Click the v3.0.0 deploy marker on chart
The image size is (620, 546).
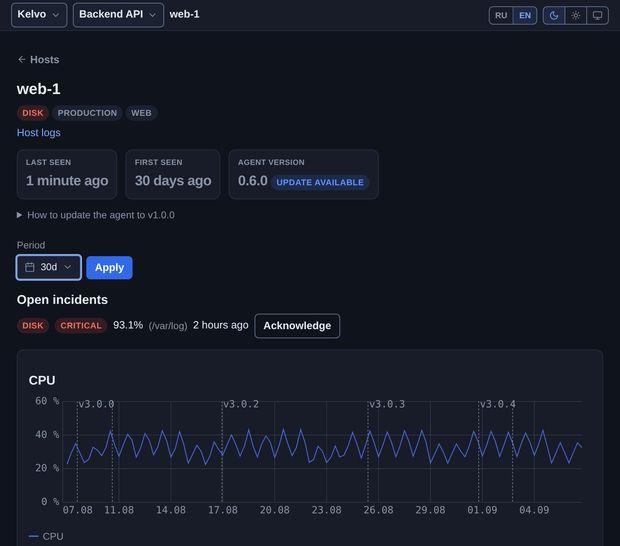(96, 404)
